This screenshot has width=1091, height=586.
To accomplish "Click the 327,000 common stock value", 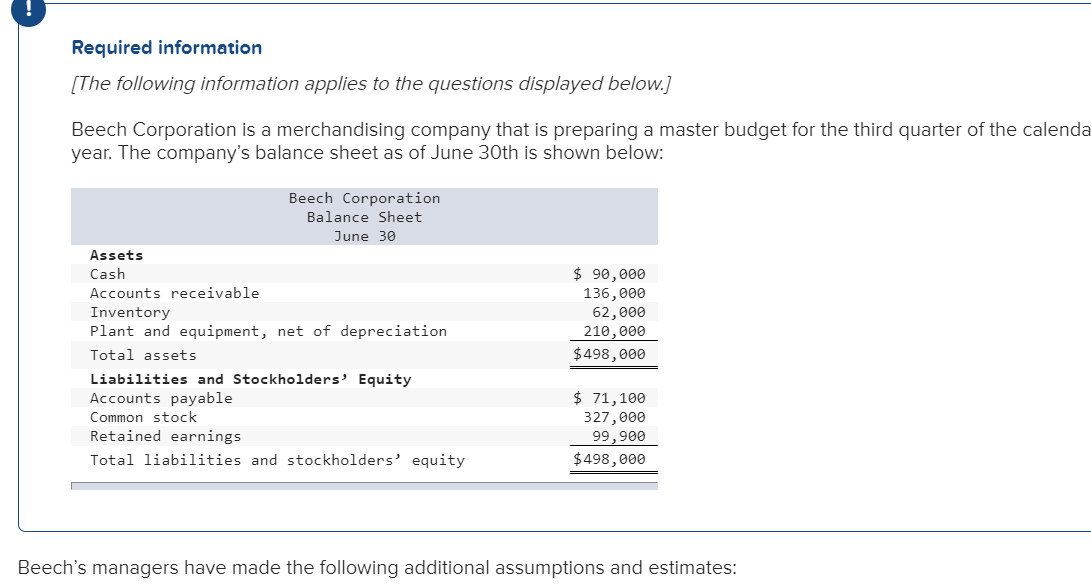I will point(614,417).
